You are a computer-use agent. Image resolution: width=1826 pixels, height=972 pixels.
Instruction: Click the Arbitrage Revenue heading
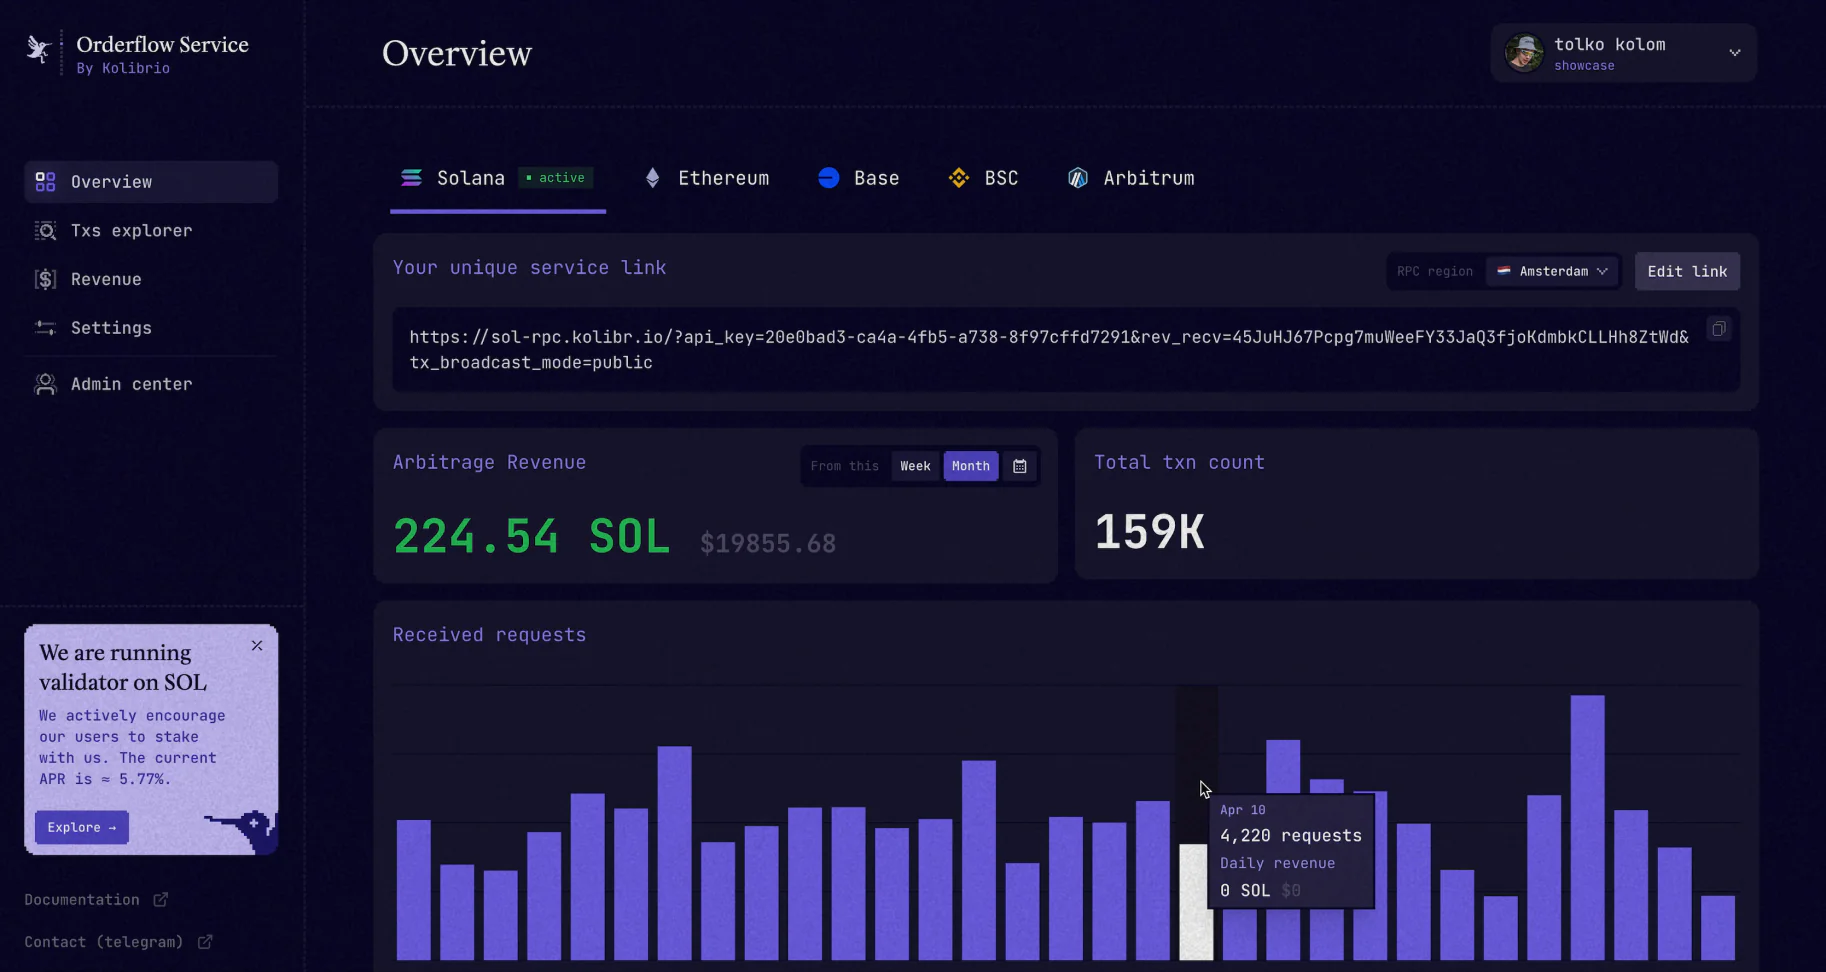(490, 462)
